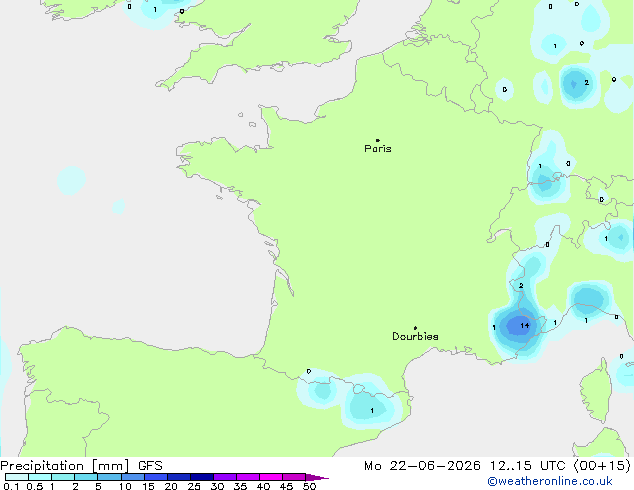Click the Paris city label
Screen dimensions: 634x490
(x=378, y=149)
